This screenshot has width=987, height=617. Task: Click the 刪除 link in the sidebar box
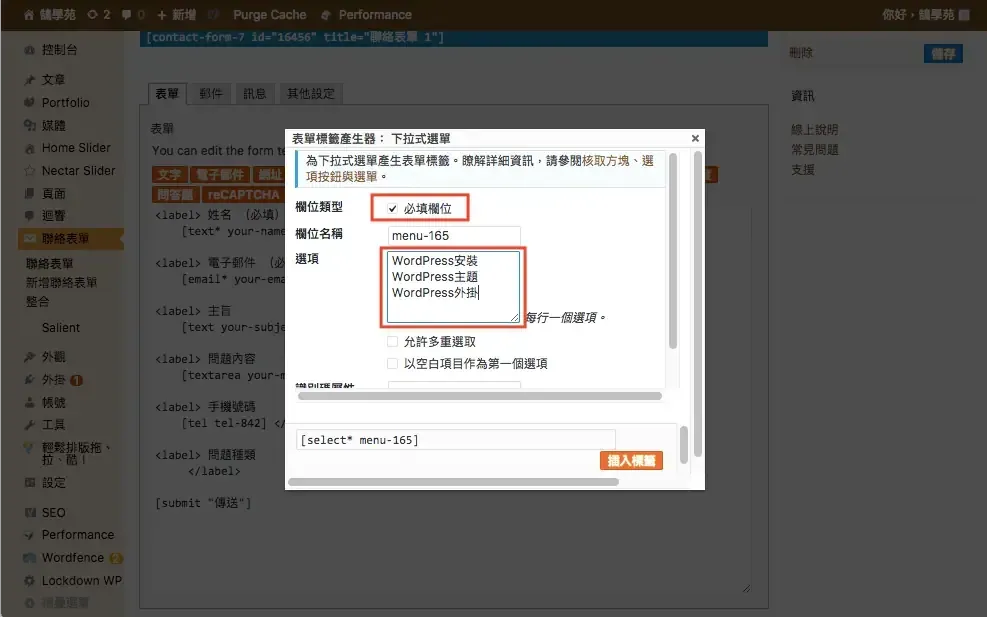point(801,53)
